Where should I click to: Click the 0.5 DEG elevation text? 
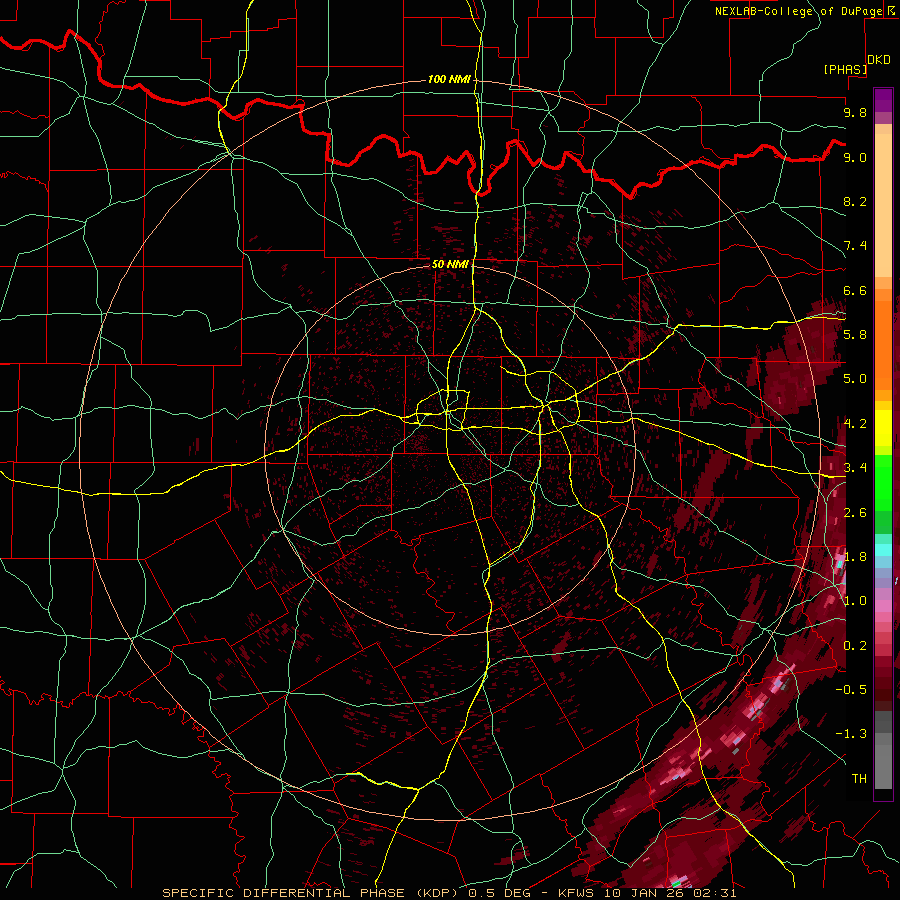tap(501, 893)
